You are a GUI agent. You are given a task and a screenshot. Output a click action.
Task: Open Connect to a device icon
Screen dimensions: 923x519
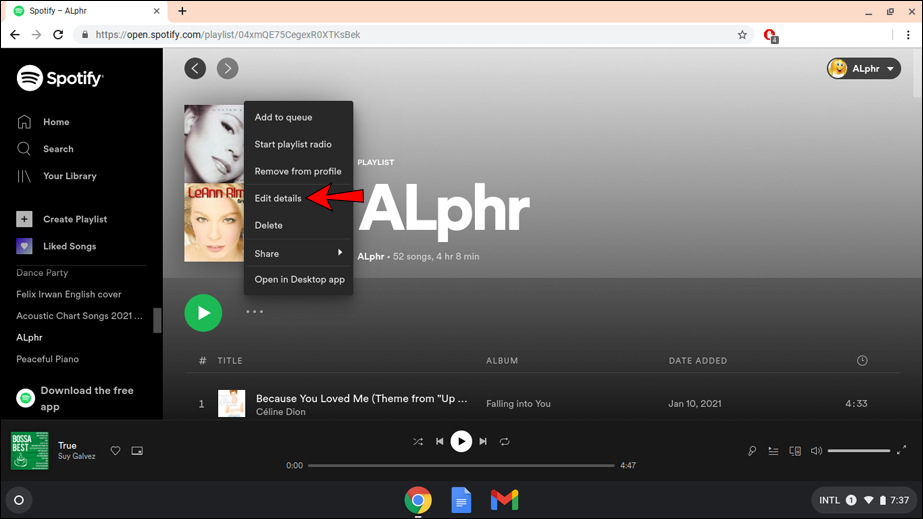(x=795, y=451)
